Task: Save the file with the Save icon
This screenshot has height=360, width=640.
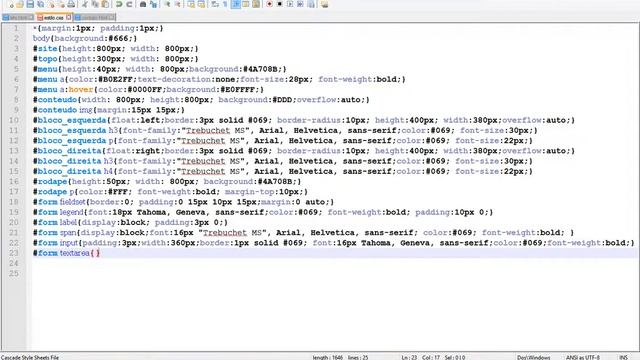Action: 30,4
